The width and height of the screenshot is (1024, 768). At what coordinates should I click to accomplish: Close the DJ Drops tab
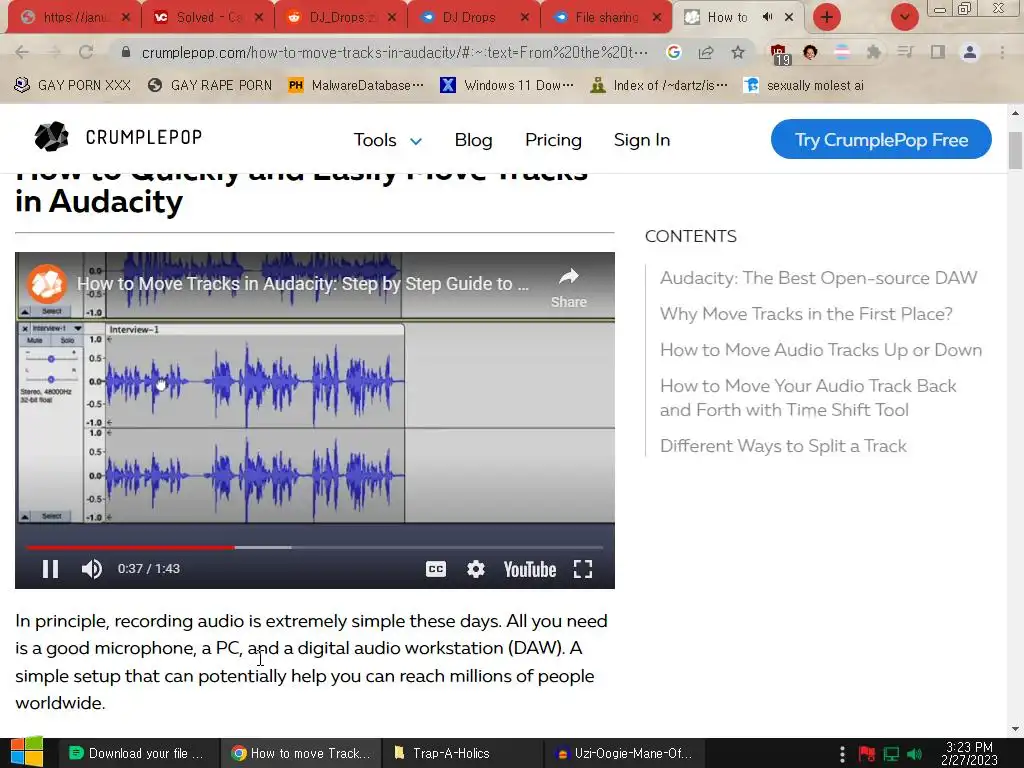[524, 18]
